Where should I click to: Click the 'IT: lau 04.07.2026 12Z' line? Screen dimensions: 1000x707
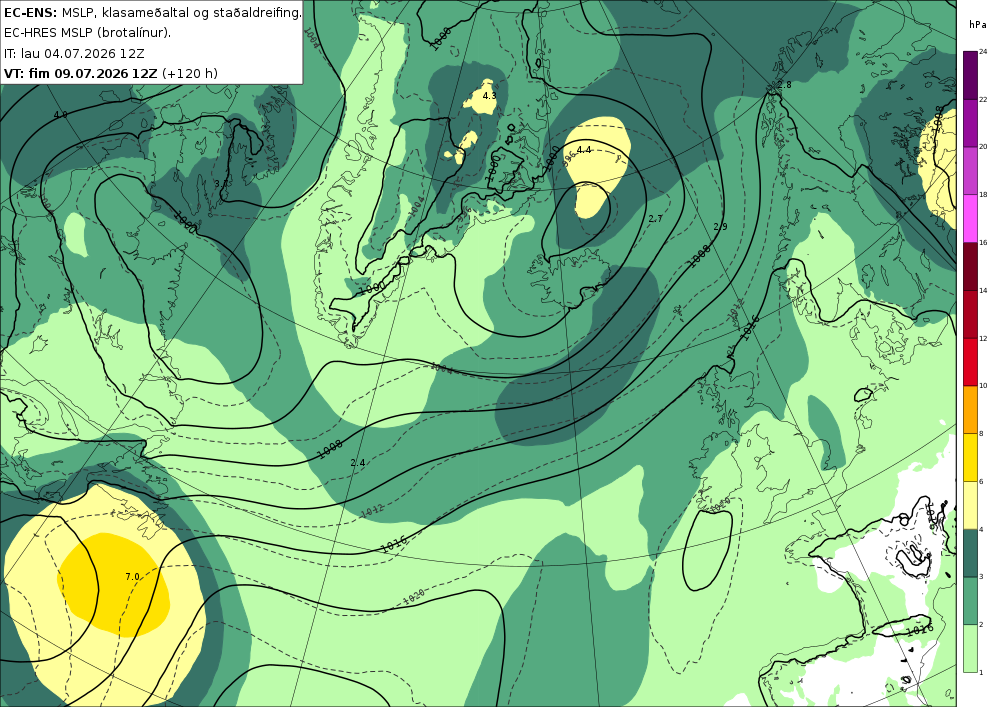pos(73,53)
